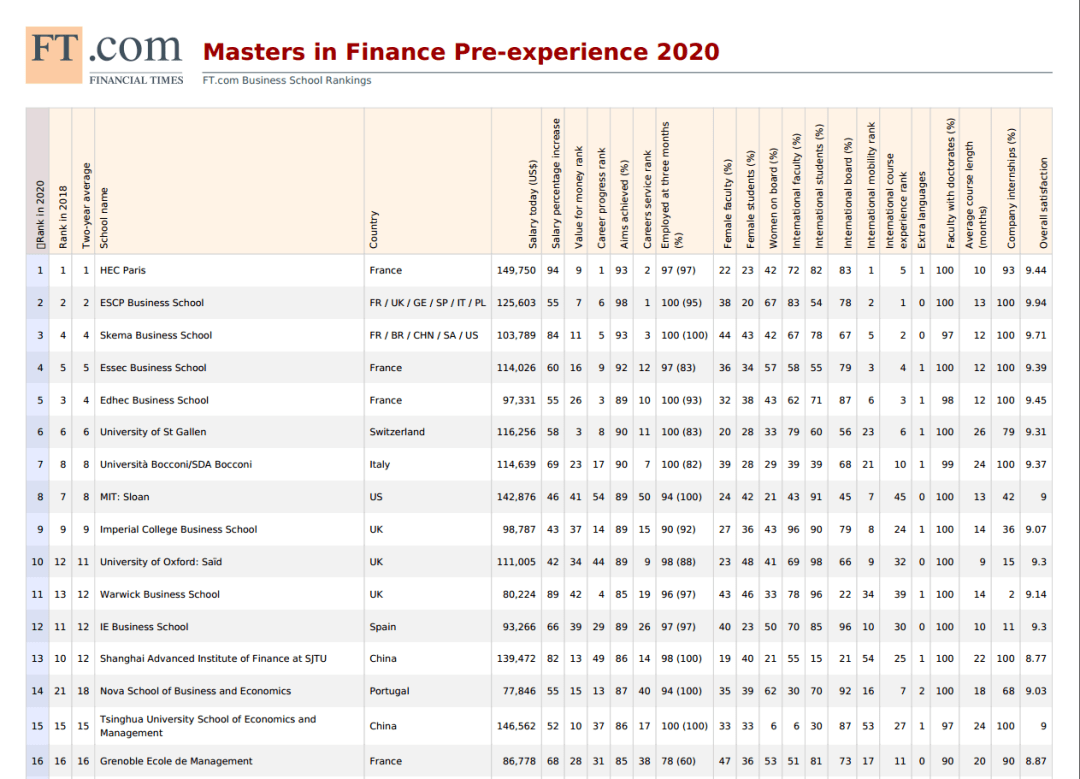The width and height of the screenshot is (1080, 779).
Task: Click the overall satisfaction value '8.77'
Action: tap(1036, 658)
